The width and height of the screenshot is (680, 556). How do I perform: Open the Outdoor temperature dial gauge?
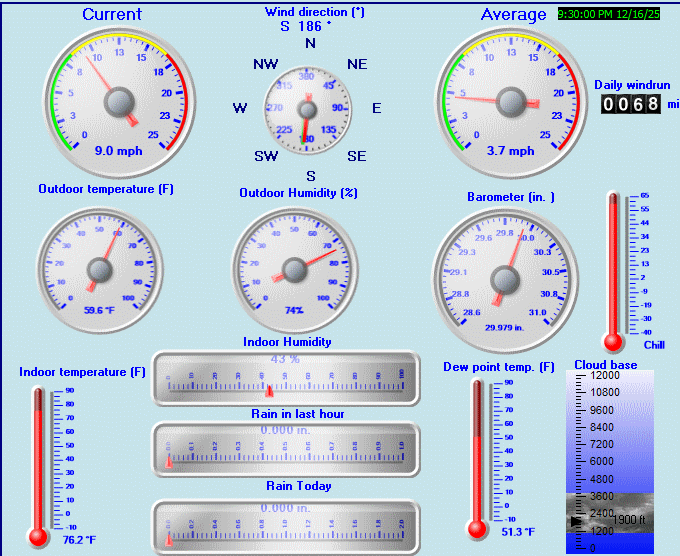click(x=100, y=269)
